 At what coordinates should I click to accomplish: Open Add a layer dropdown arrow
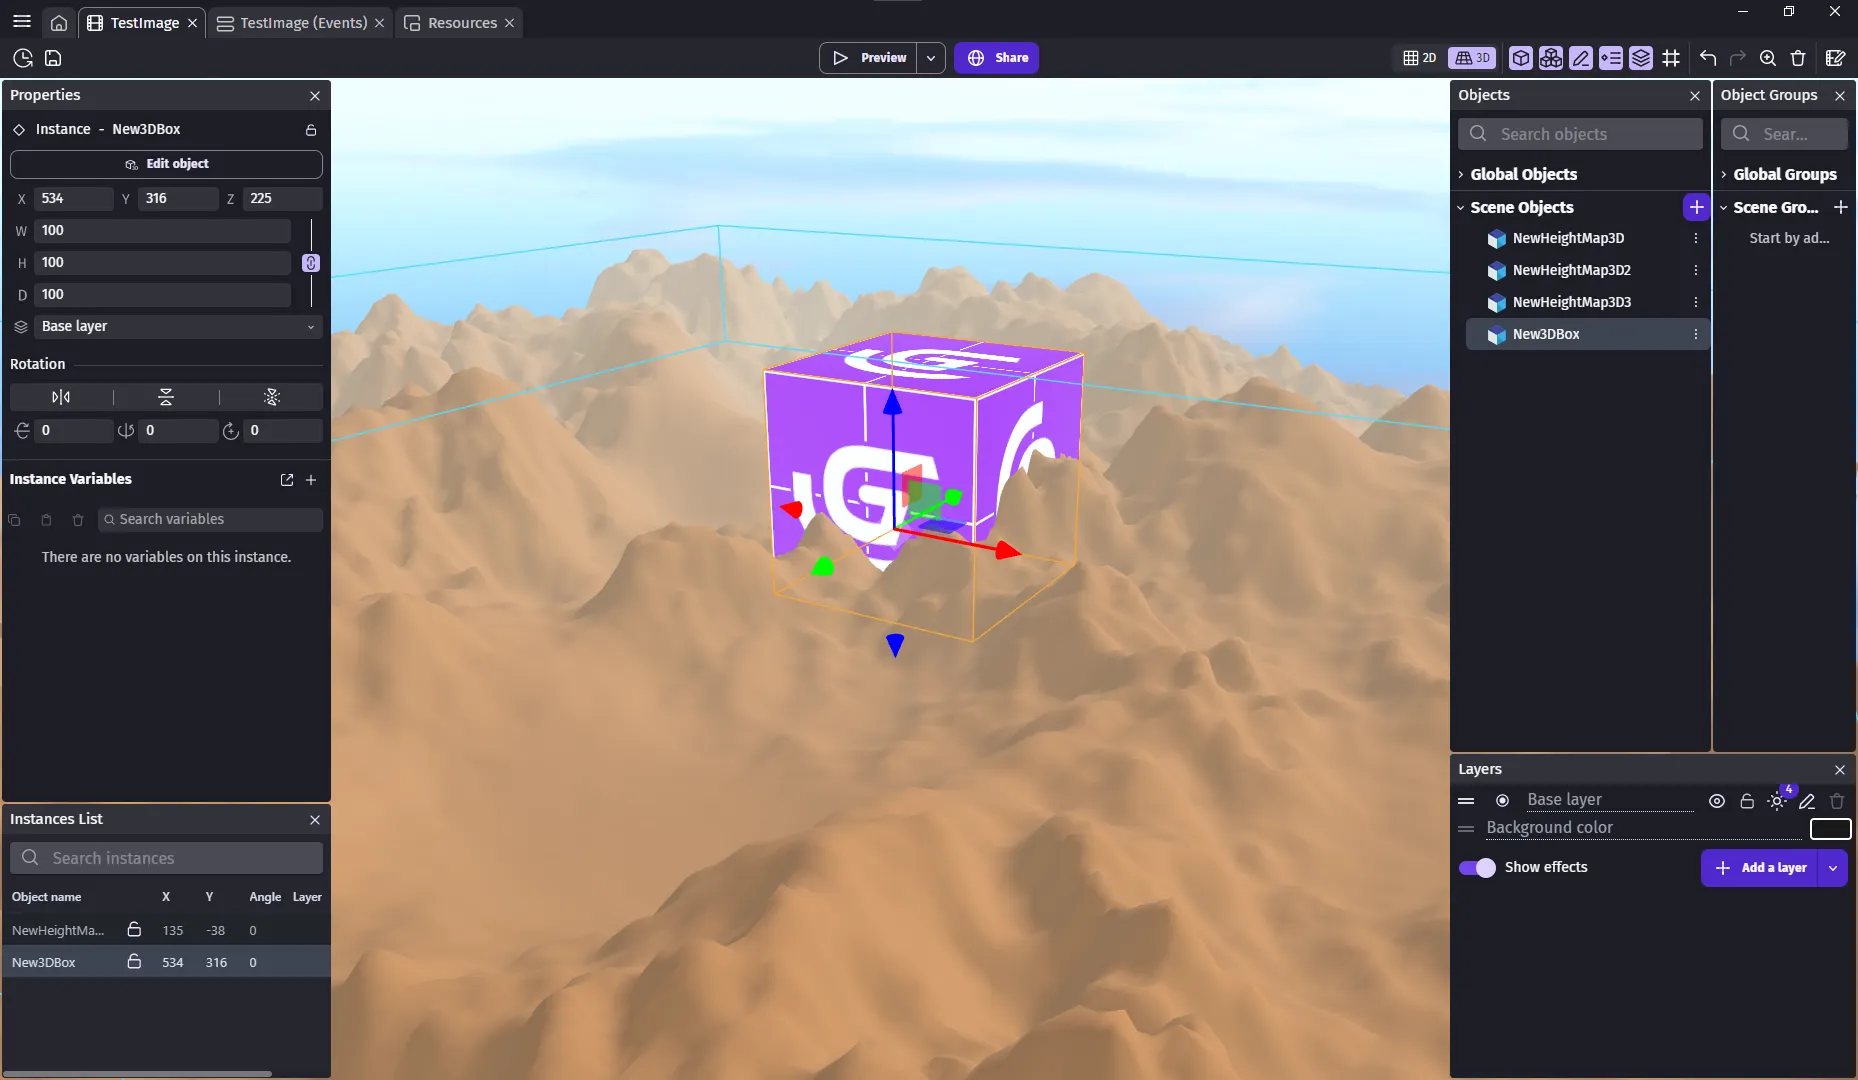pyautogui.click(x=1833, y=868)
